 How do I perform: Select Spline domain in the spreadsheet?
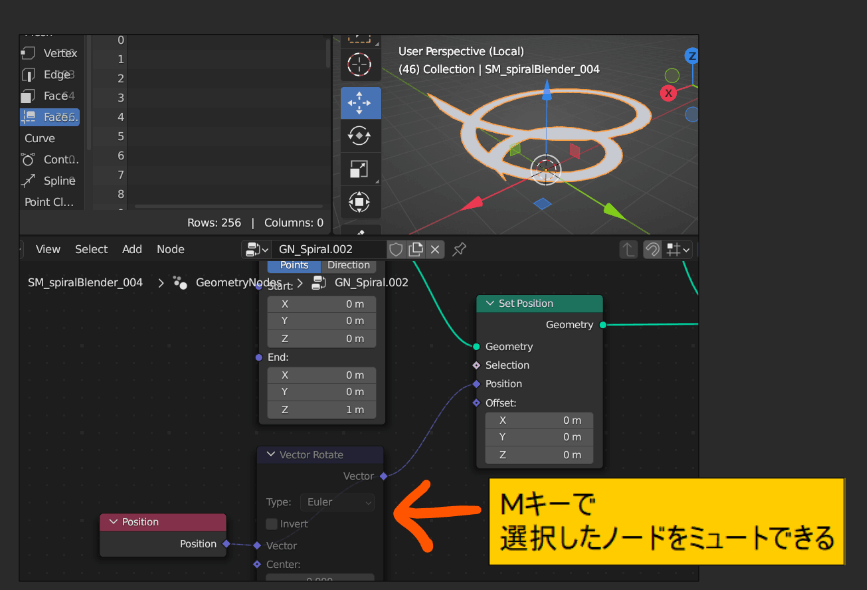(50, 181)
